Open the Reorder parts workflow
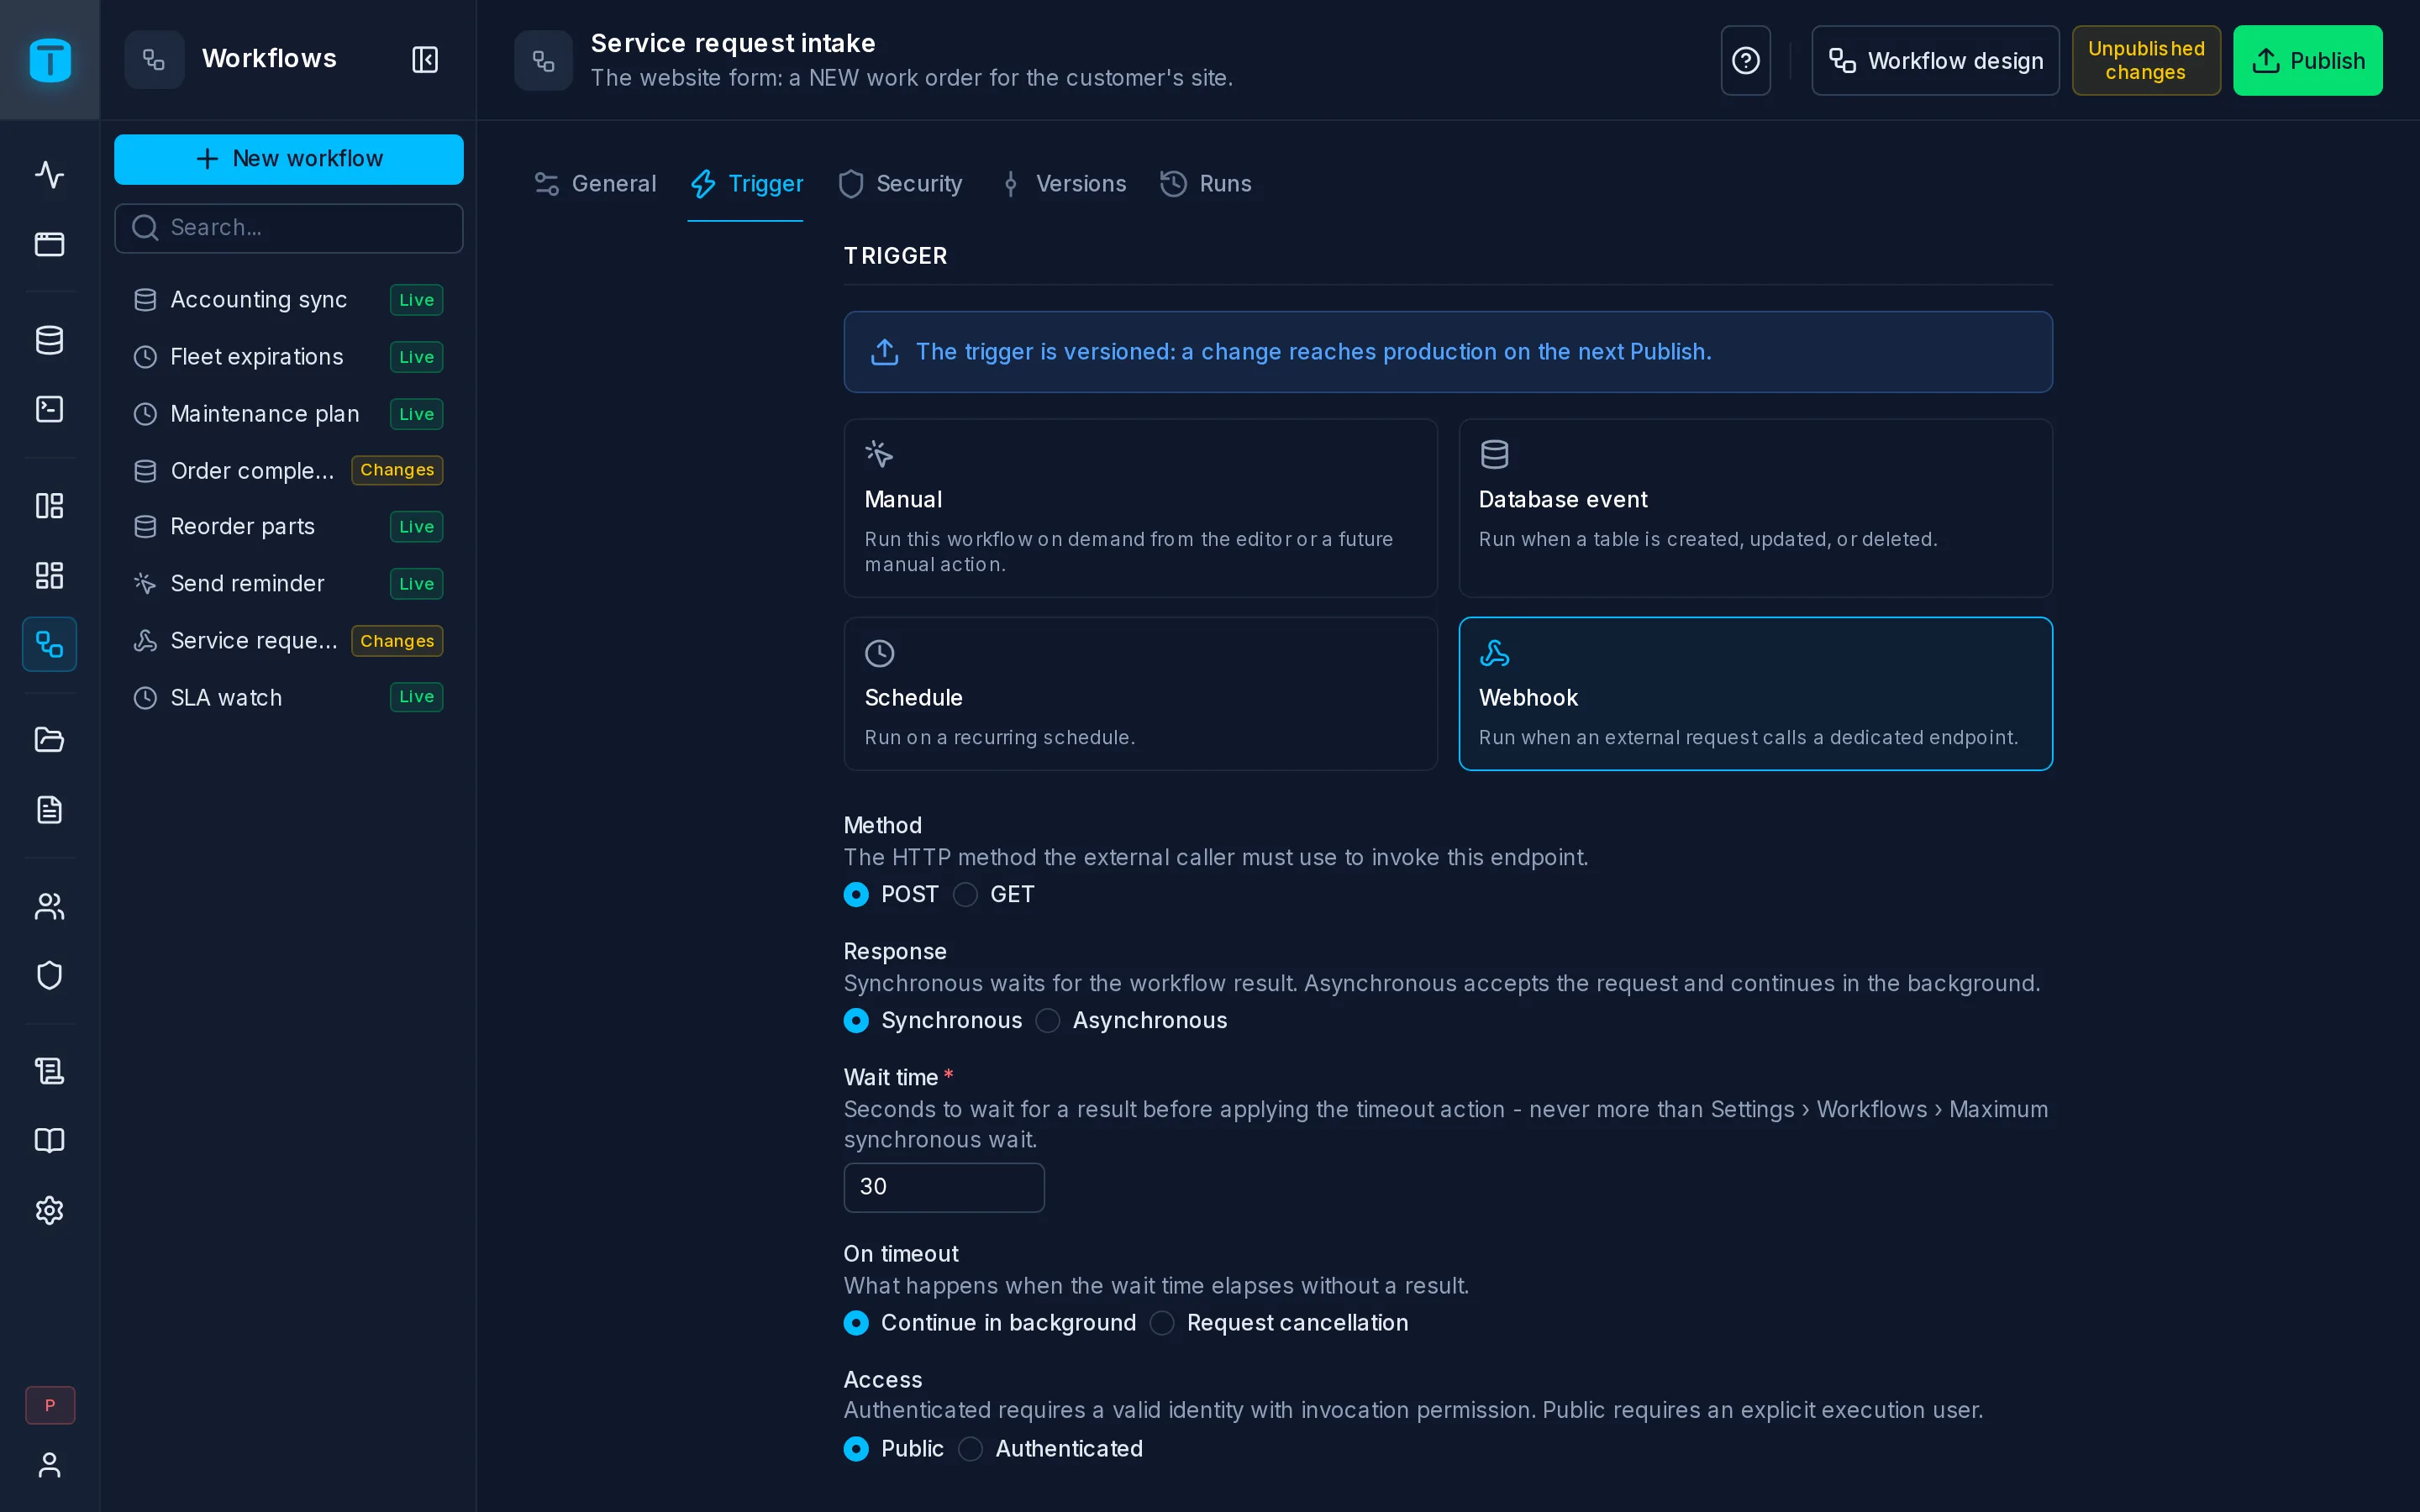The image size is (2420, 1512). tap(288, 526)
